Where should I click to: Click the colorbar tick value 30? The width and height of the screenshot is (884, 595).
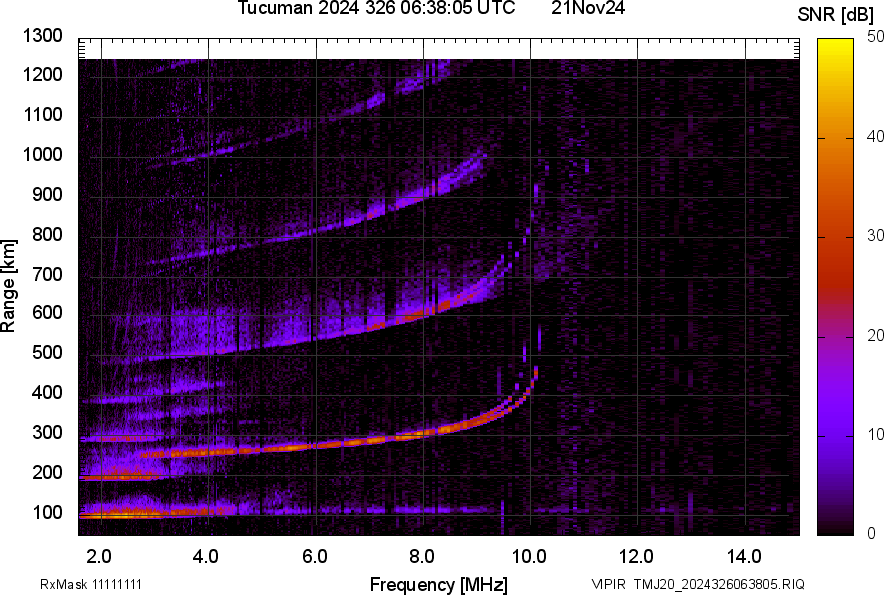coord(876,236)
